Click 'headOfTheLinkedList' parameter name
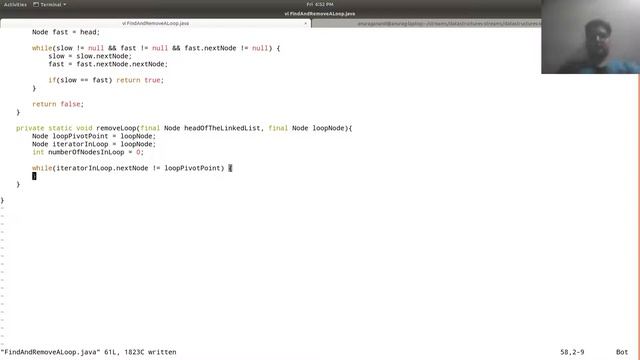 [222, 128]
